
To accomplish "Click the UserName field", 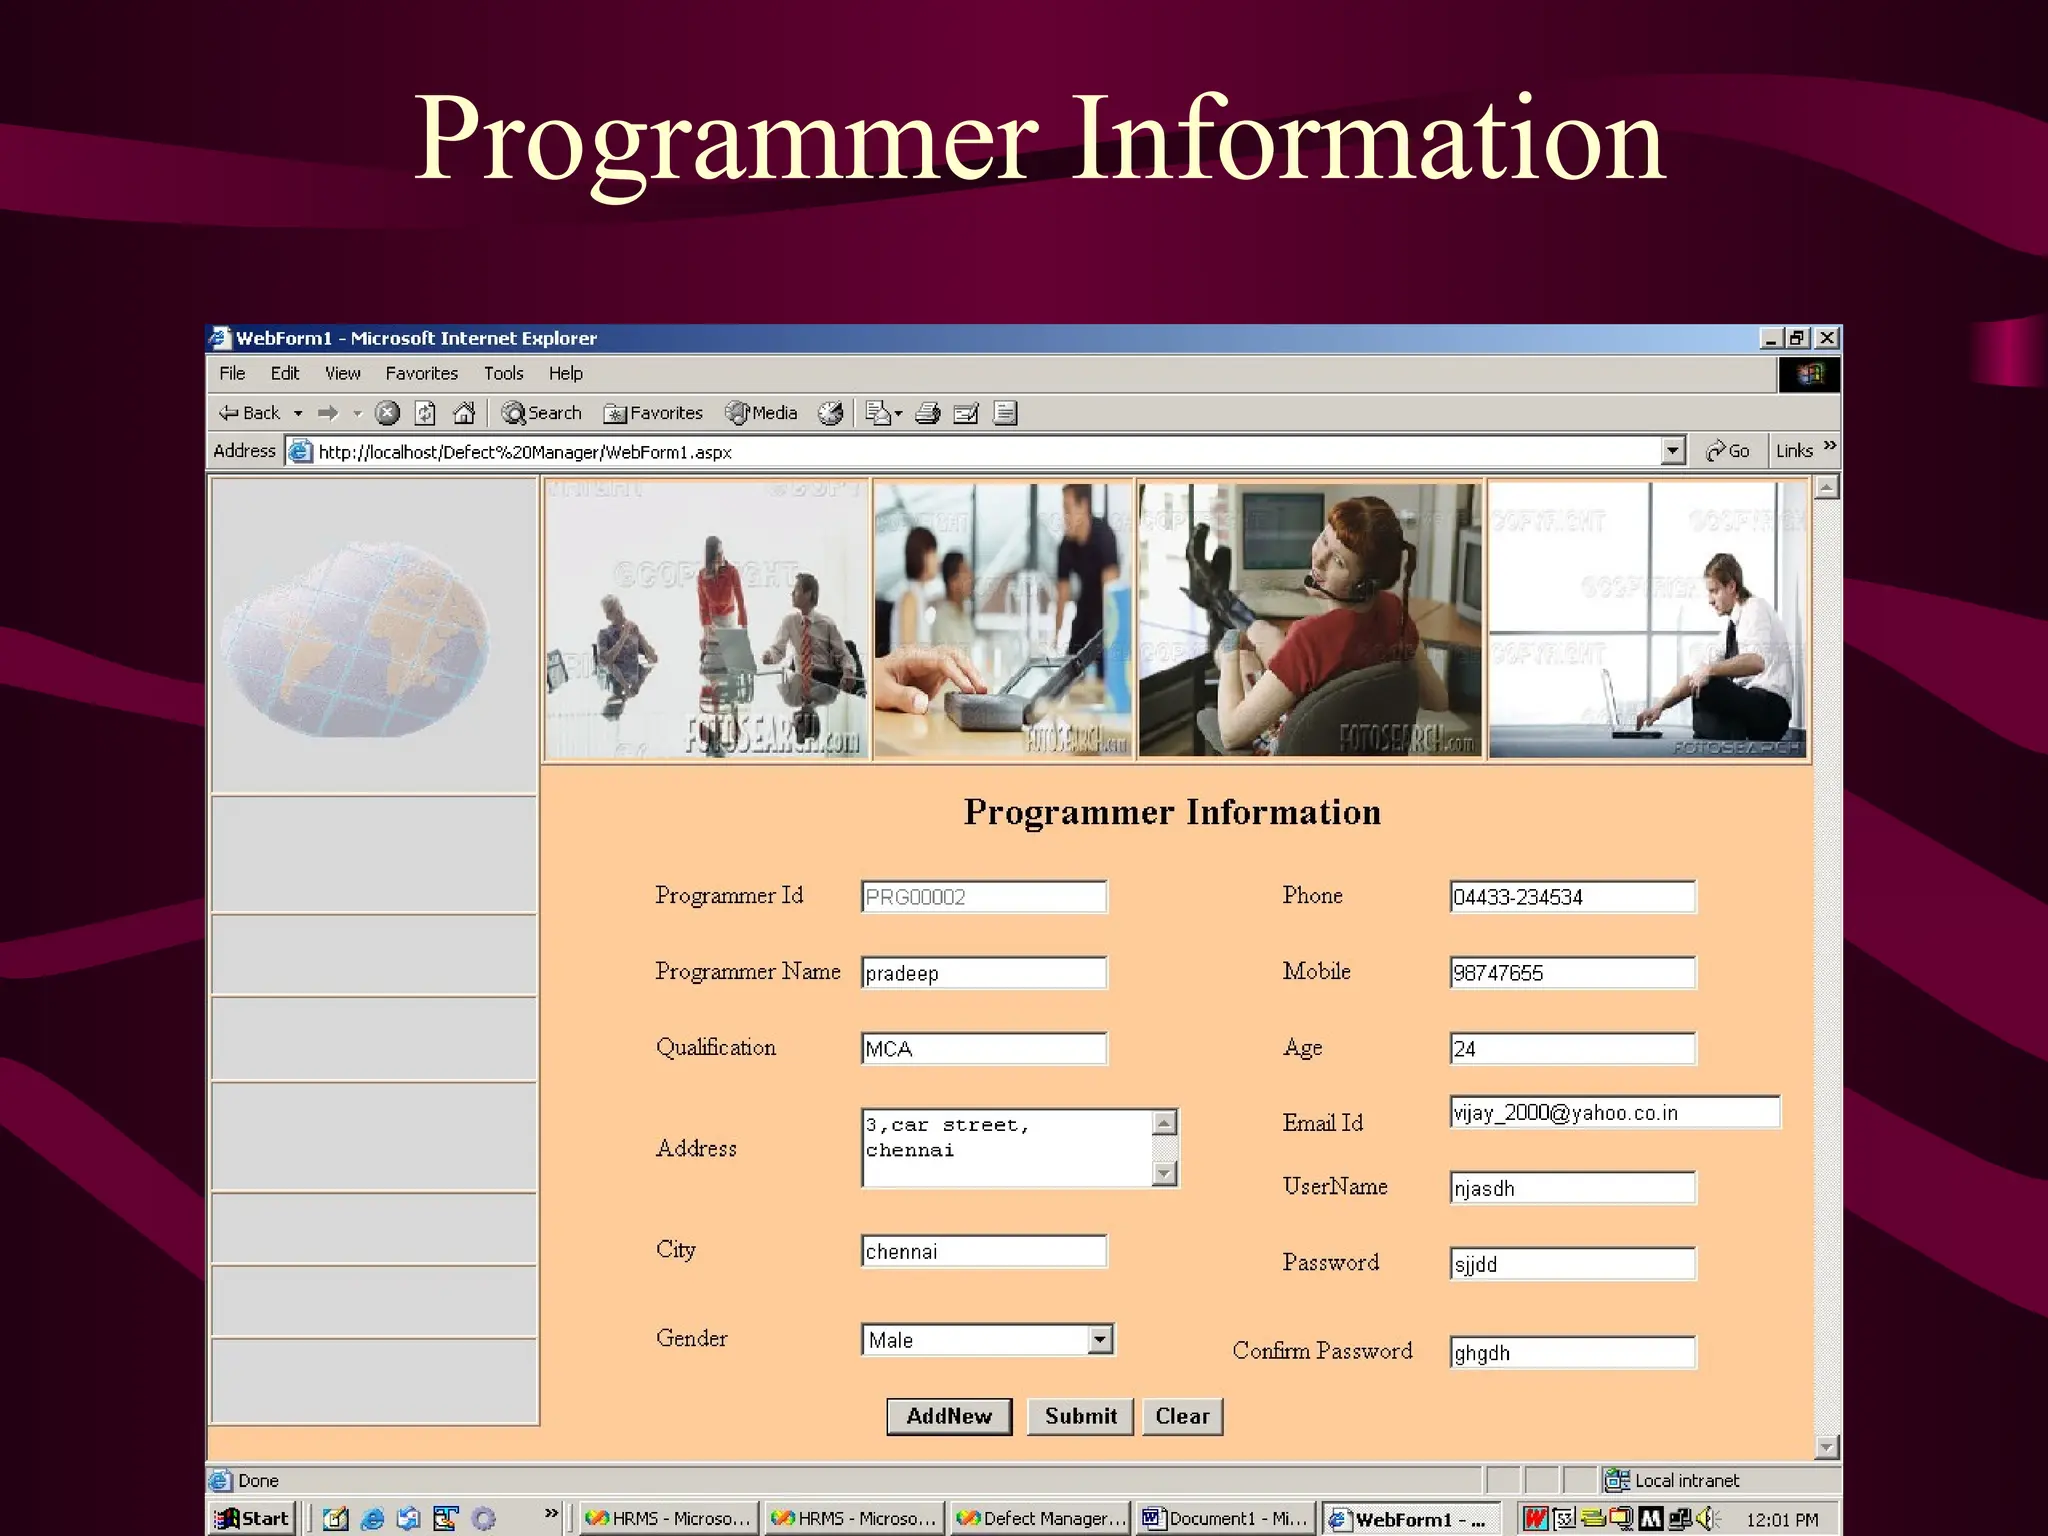I will coord(1573,1188).
